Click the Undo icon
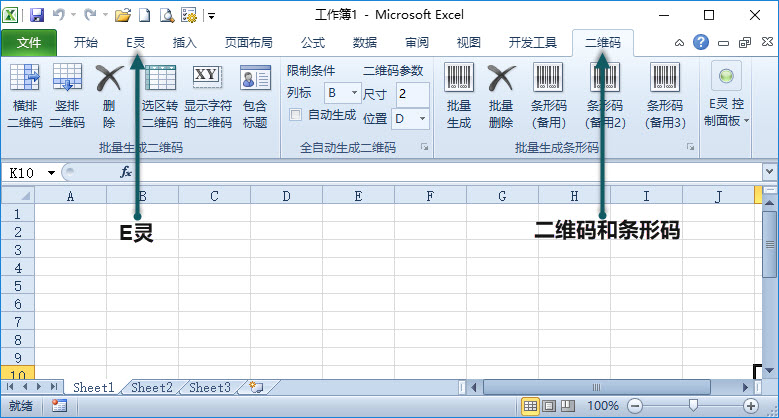This screenshot has height=418, width=779. coord(59,15)
